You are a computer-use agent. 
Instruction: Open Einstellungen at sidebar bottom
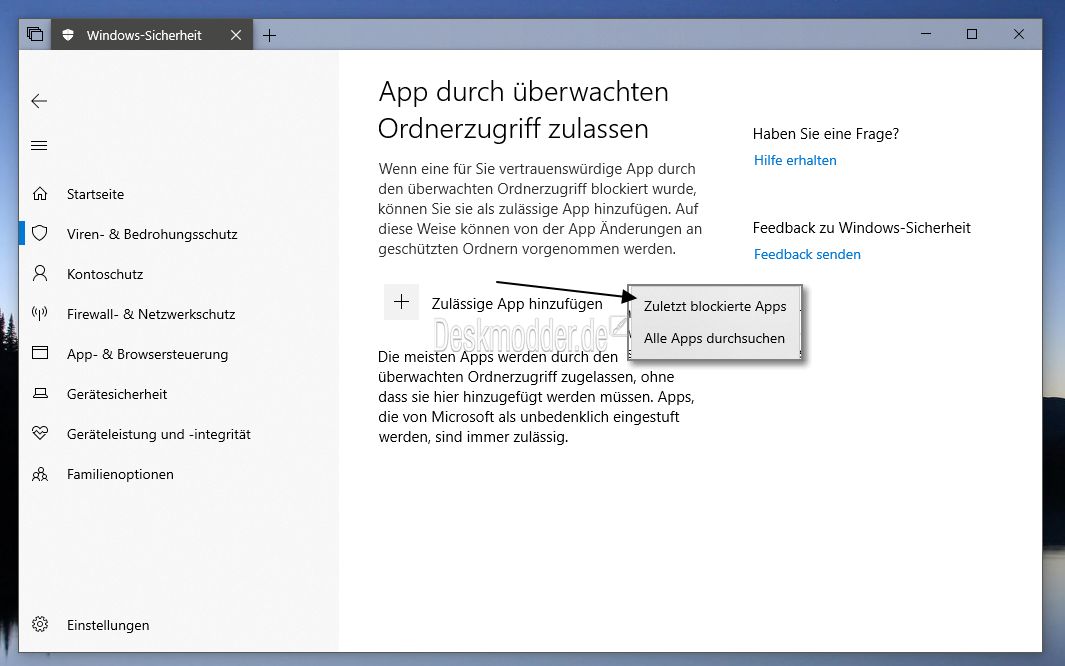[108, 625]
